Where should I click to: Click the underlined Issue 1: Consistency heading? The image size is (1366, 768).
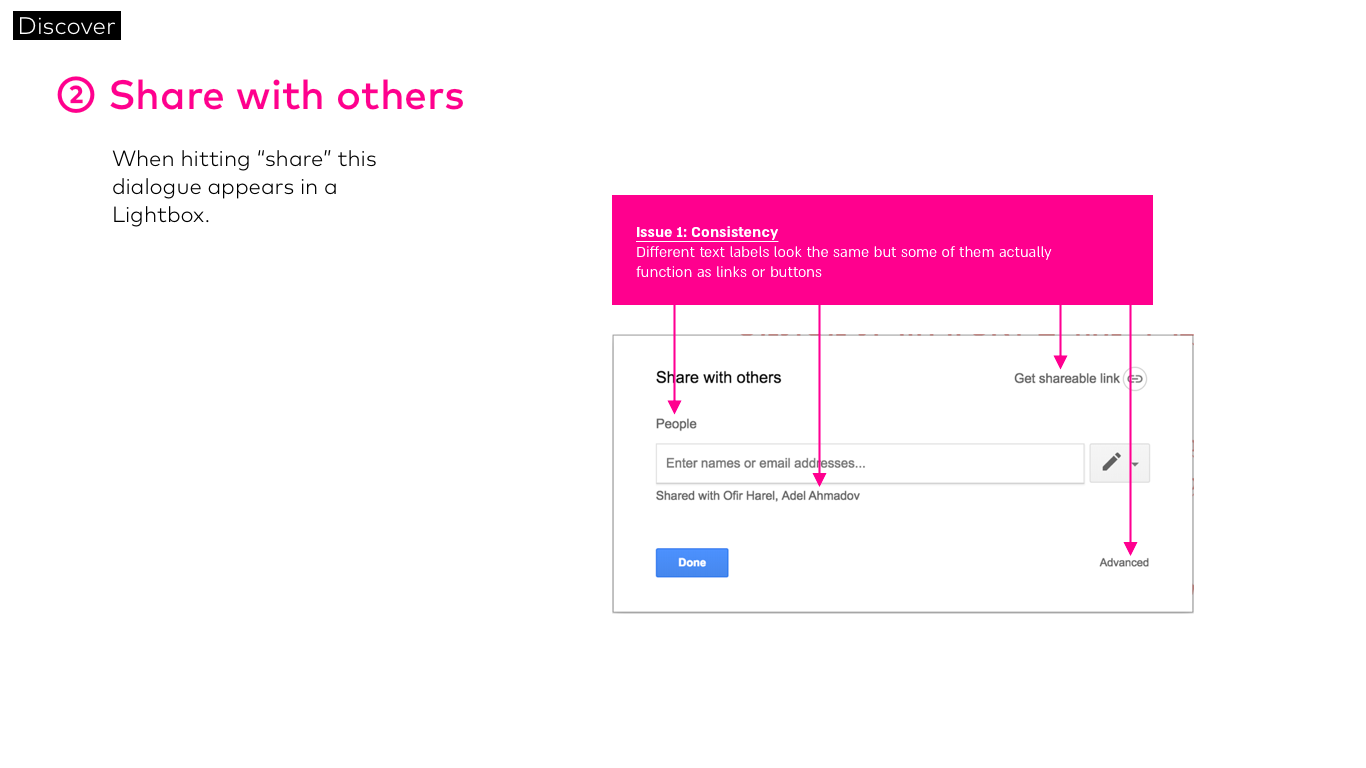click(x=707, y=232)
